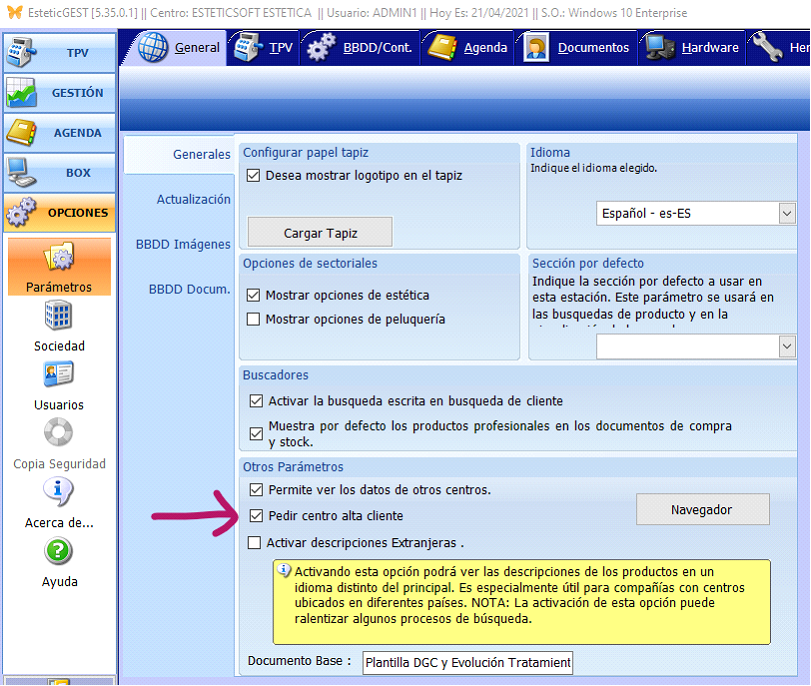Click the Documento Base text field
The width and height of the screenshot is (811, 686).
point(467,662)
